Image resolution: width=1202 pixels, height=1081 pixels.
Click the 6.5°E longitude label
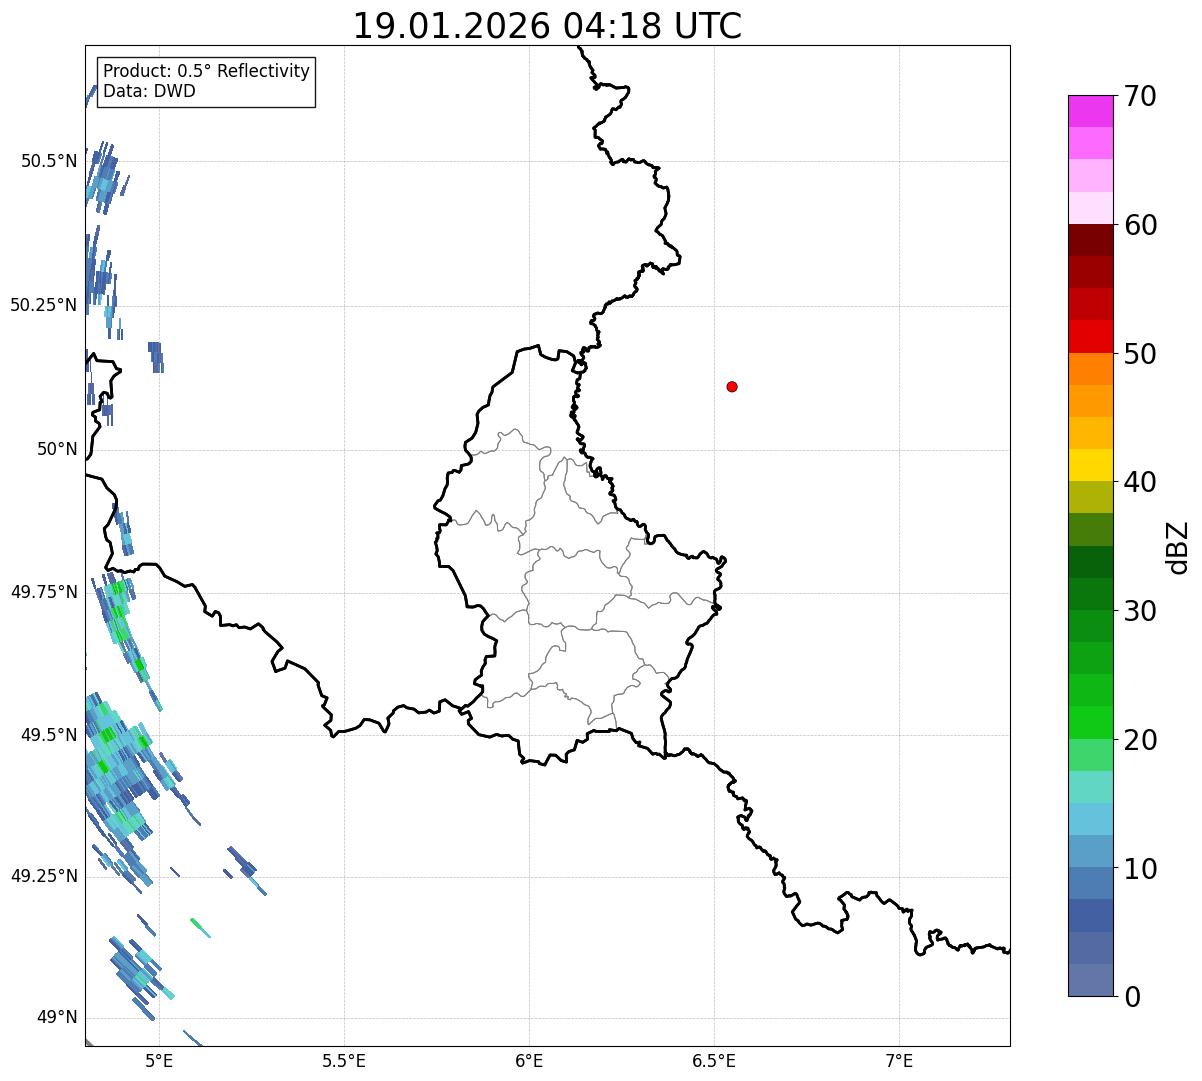pyautogui.click(x=714, y=1061)
